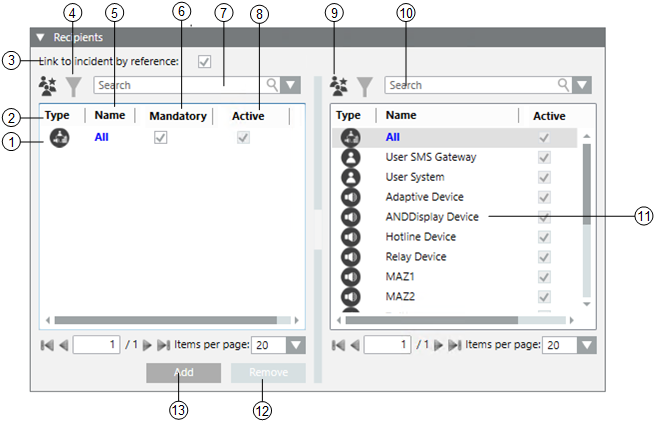659x426 pixels.
Task: Click the magnifier icon in right search box
Action: click(564, 85)
